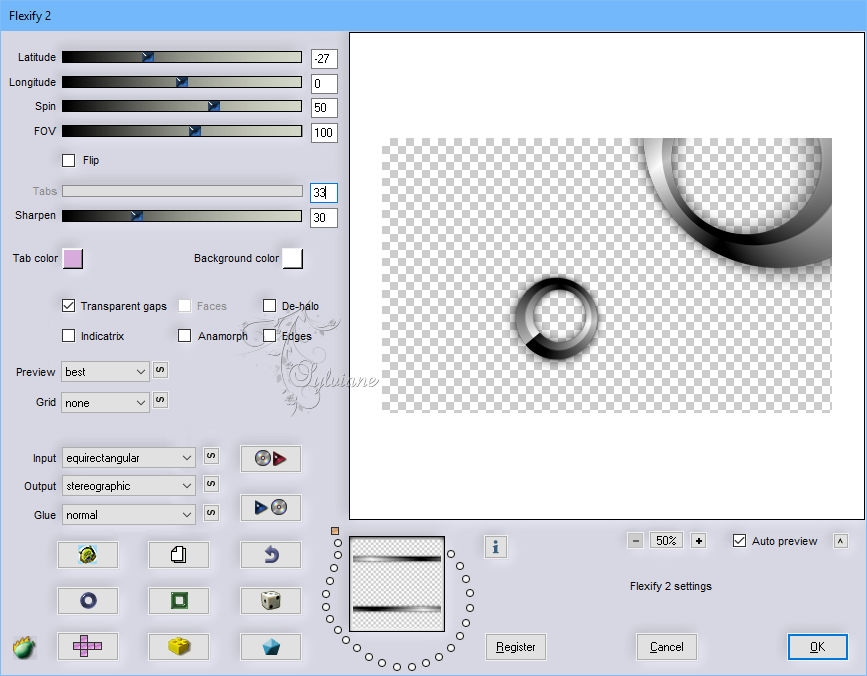Screen dimensions: 867x676
Task: Click the blue pentagon polyhedron button
Action: pos(270,646)
